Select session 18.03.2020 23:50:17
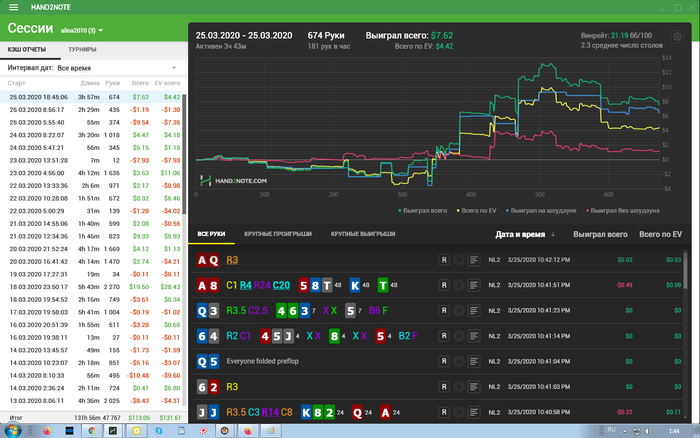Image resolution: width=700 pixels, height=438 pixels. coord(93,287)
